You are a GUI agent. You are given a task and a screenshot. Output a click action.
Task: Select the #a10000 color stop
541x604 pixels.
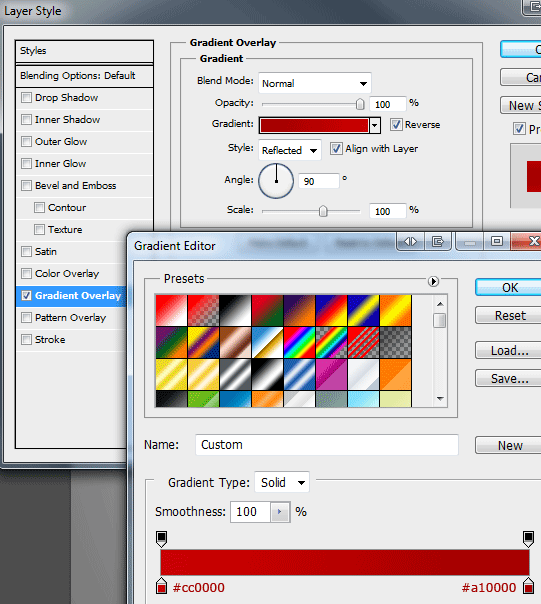(528, 586)
